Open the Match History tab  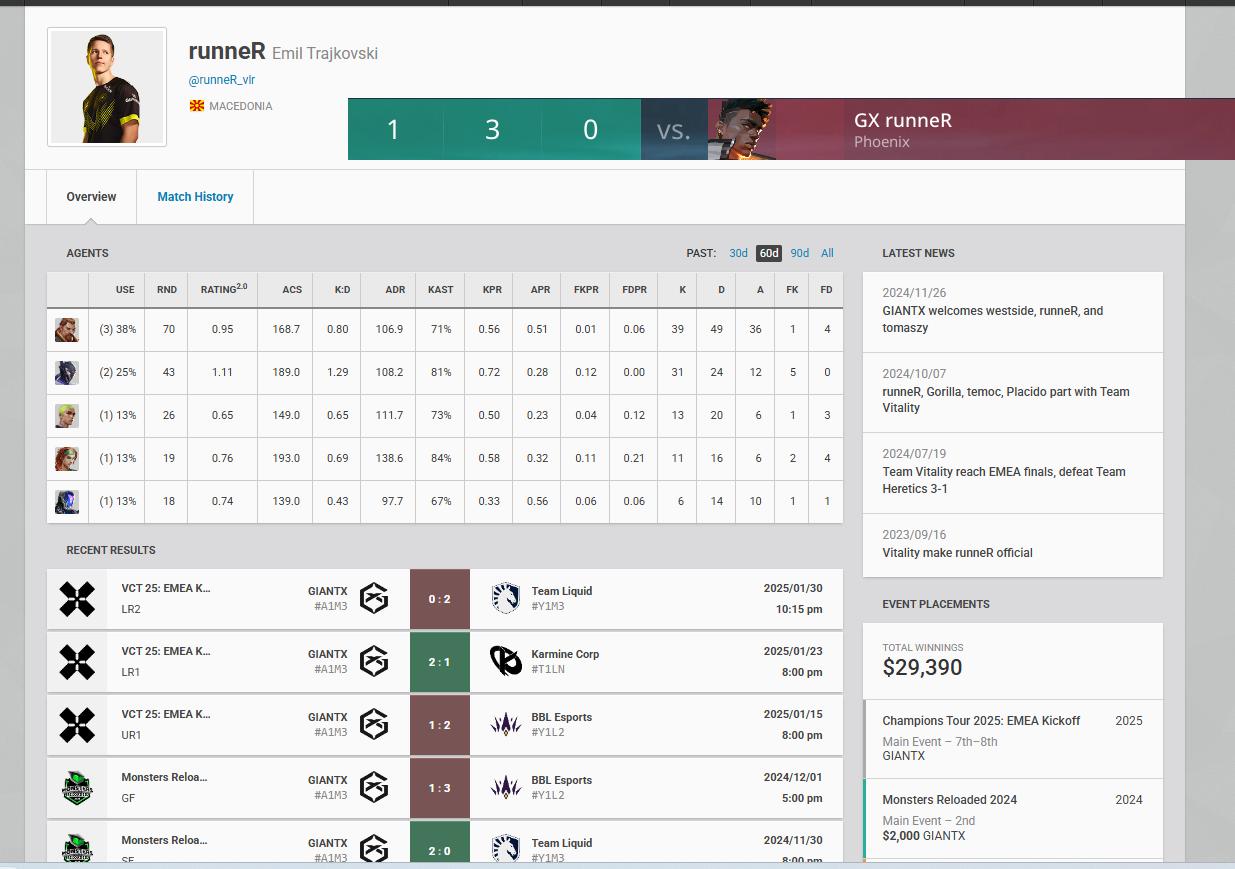[x=195, y=197]
